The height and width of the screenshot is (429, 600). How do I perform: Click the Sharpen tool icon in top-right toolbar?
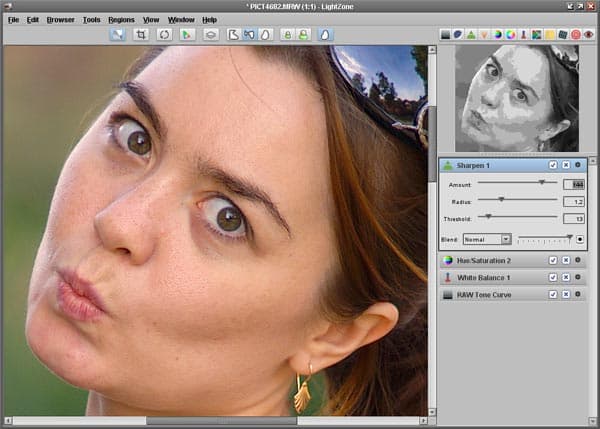pos(471,34)
